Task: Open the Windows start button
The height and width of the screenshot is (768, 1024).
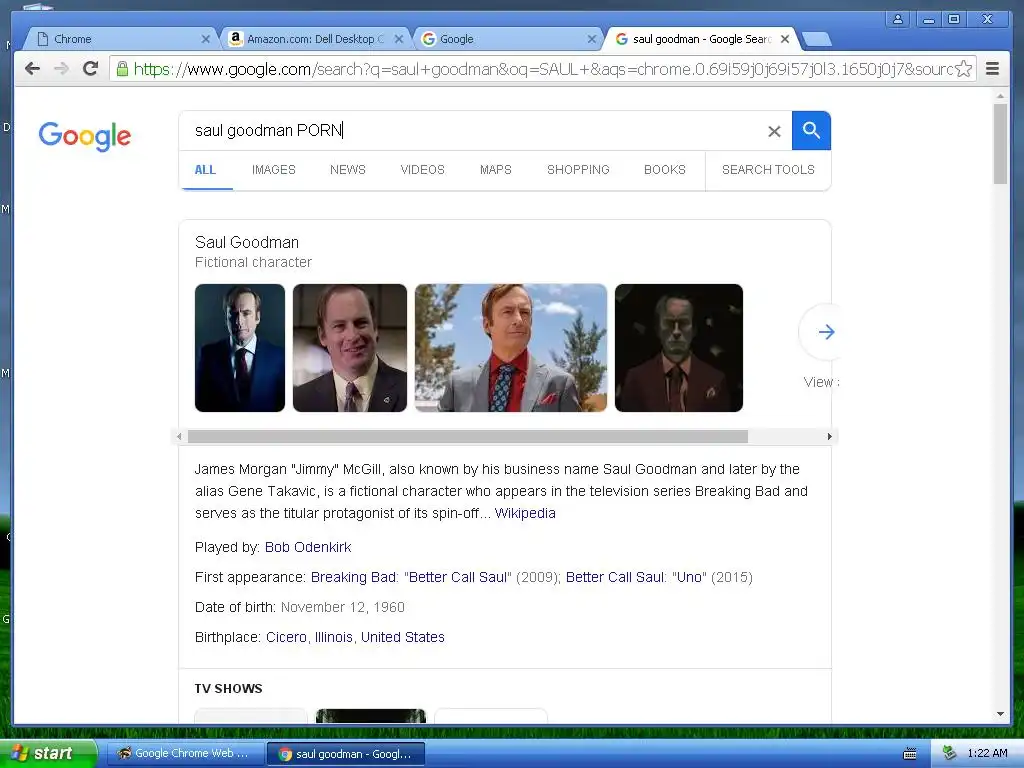Action: tap(49, 754)
